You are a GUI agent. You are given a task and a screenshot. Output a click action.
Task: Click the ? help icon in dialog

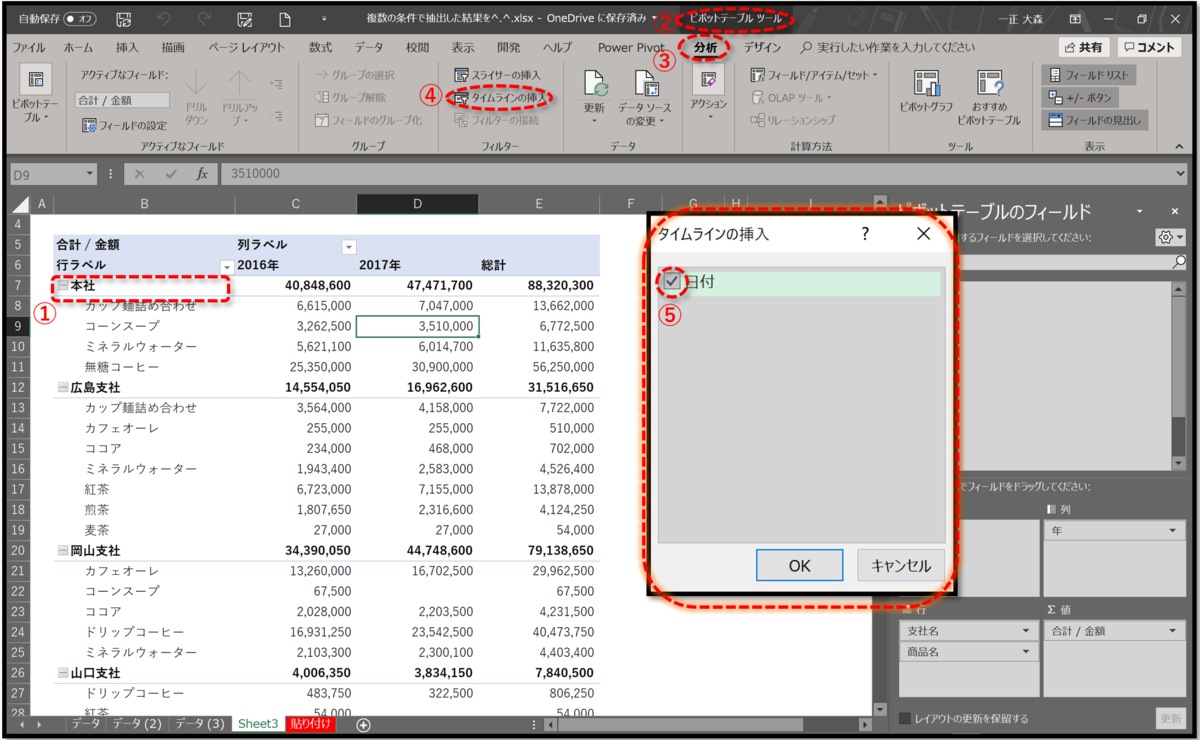click(x=865, y=233)
